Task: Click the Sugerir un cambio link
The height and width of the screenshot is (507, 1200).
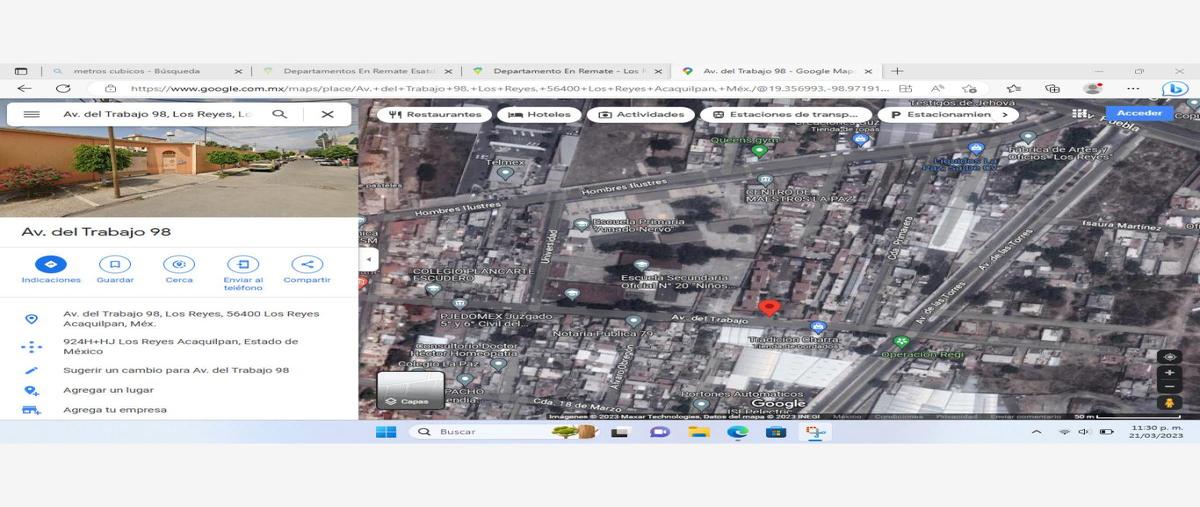Action: [176, 370]
